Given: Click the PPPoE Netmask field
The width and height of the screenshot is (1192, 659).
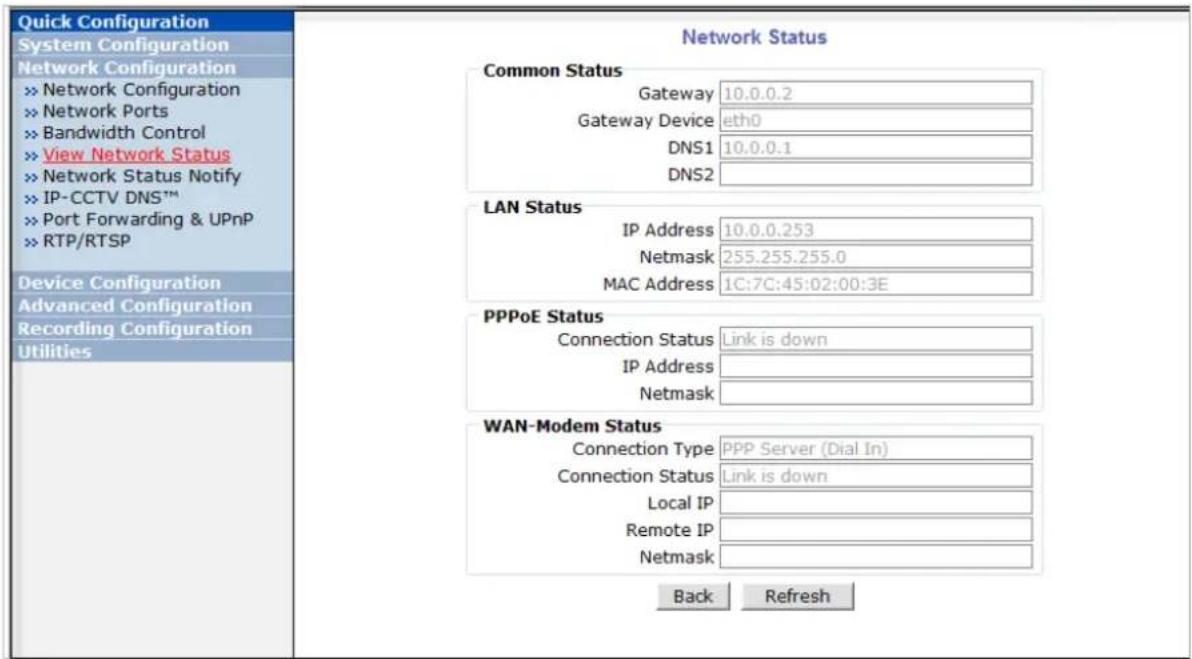Looking at the screenshot, I should (876, 393).
